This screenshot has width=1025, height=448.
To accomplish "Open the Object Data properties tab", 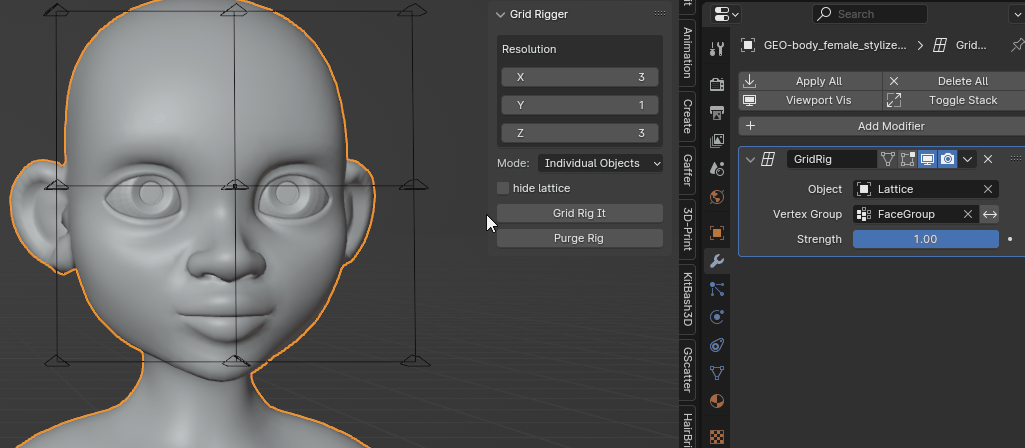I will pyautogui.click(x=717, y=373).
